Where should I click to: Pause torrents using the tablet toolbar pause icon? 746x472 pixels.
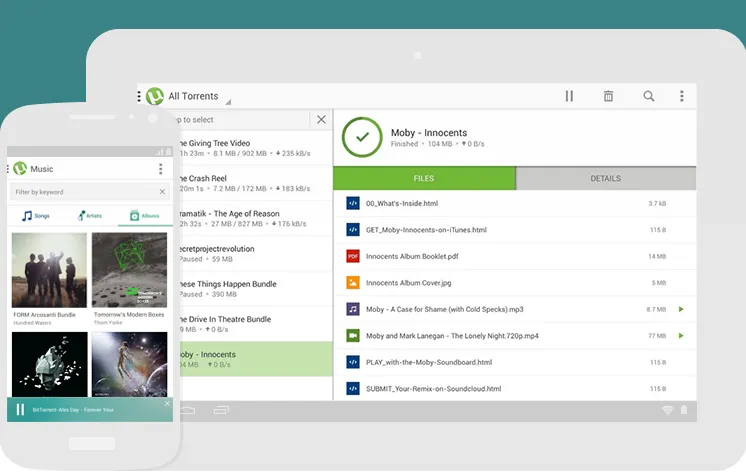[x=569, y=96]
